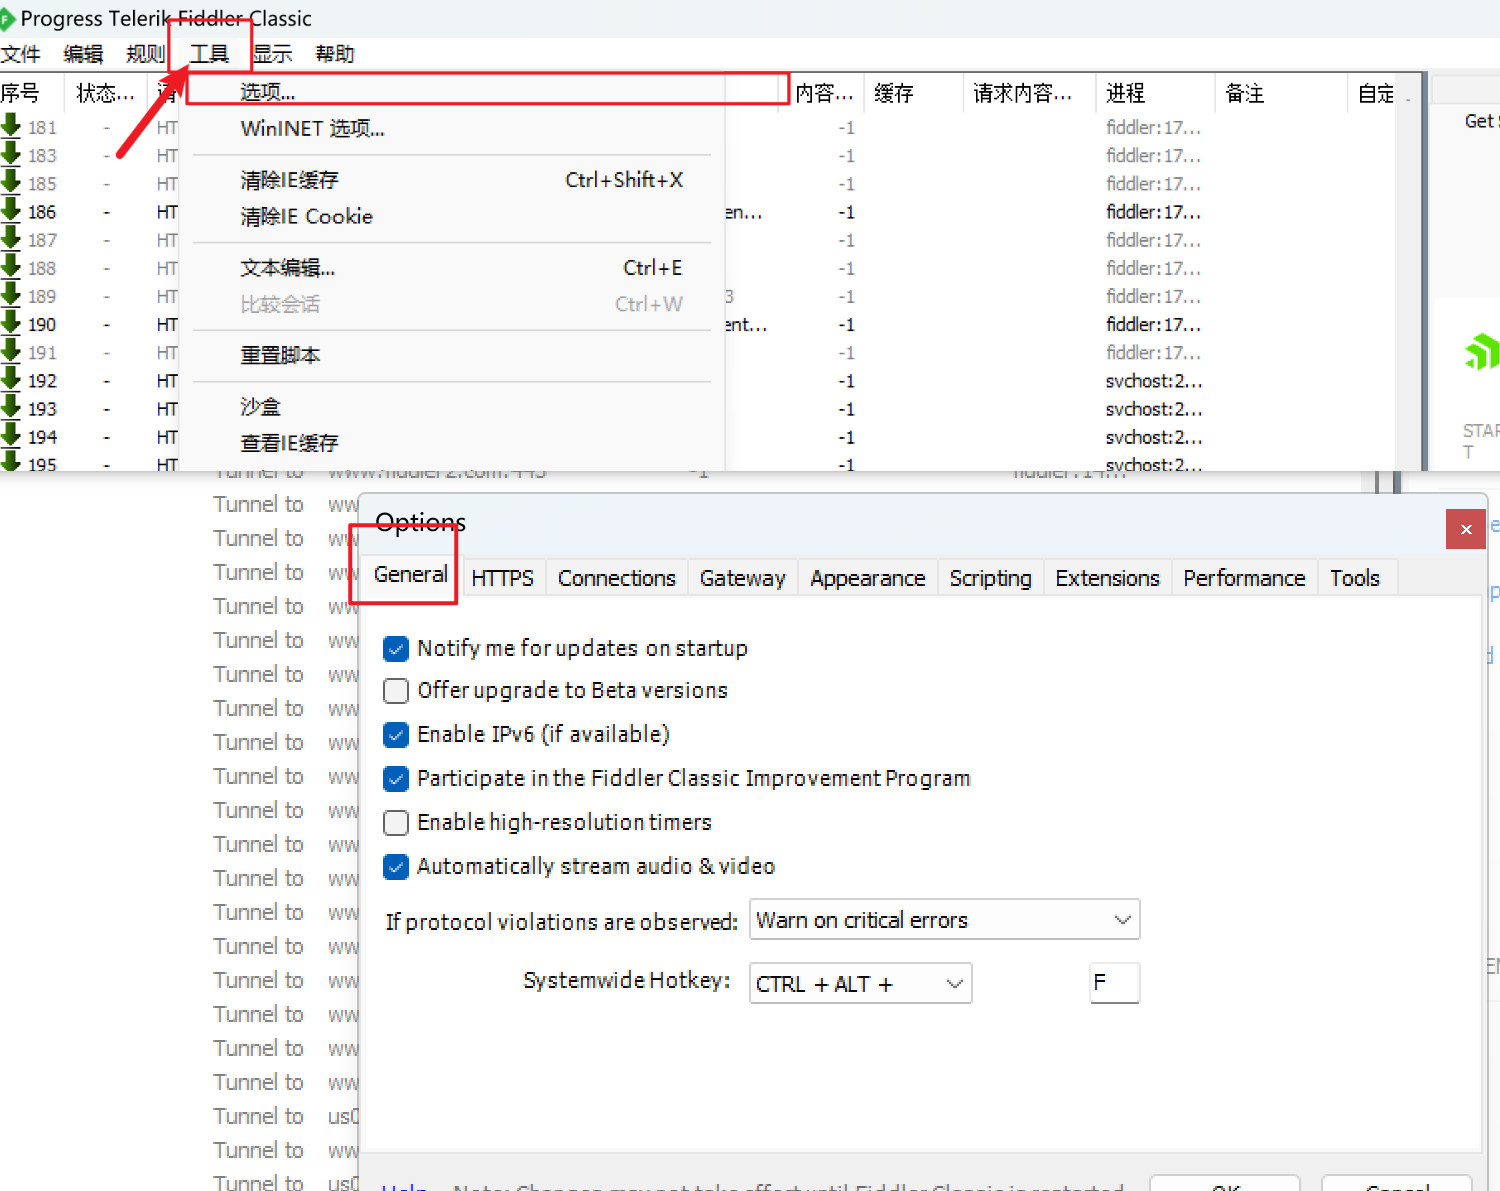Open the protocol violations dropdown

944,920
